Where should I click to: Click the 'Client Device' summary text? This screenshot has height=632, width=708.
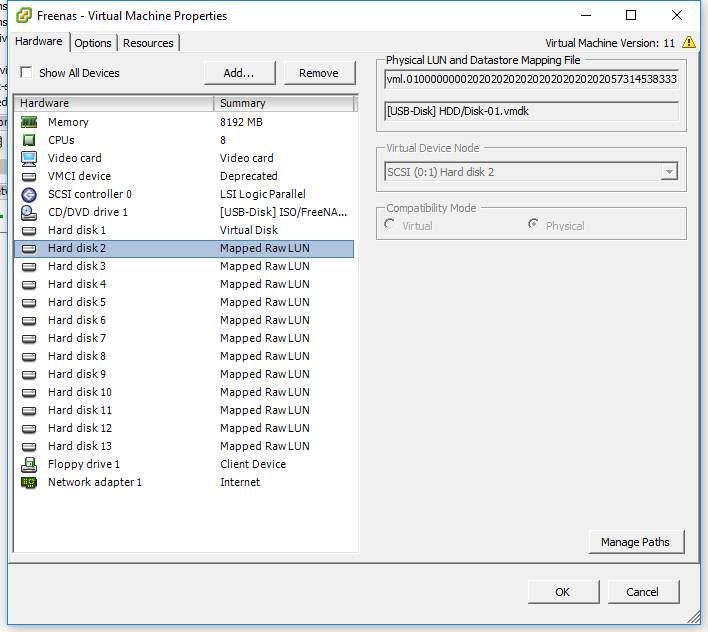[x=253, y=465]
